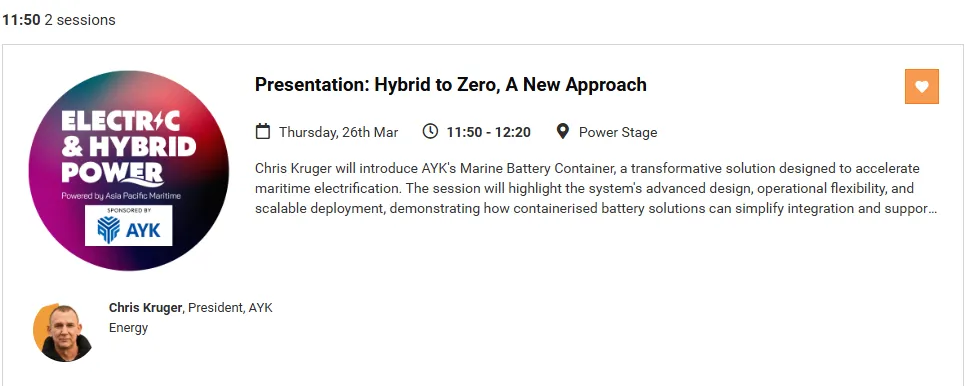Favorite the session with the heart button

click(x=922, y=86)
